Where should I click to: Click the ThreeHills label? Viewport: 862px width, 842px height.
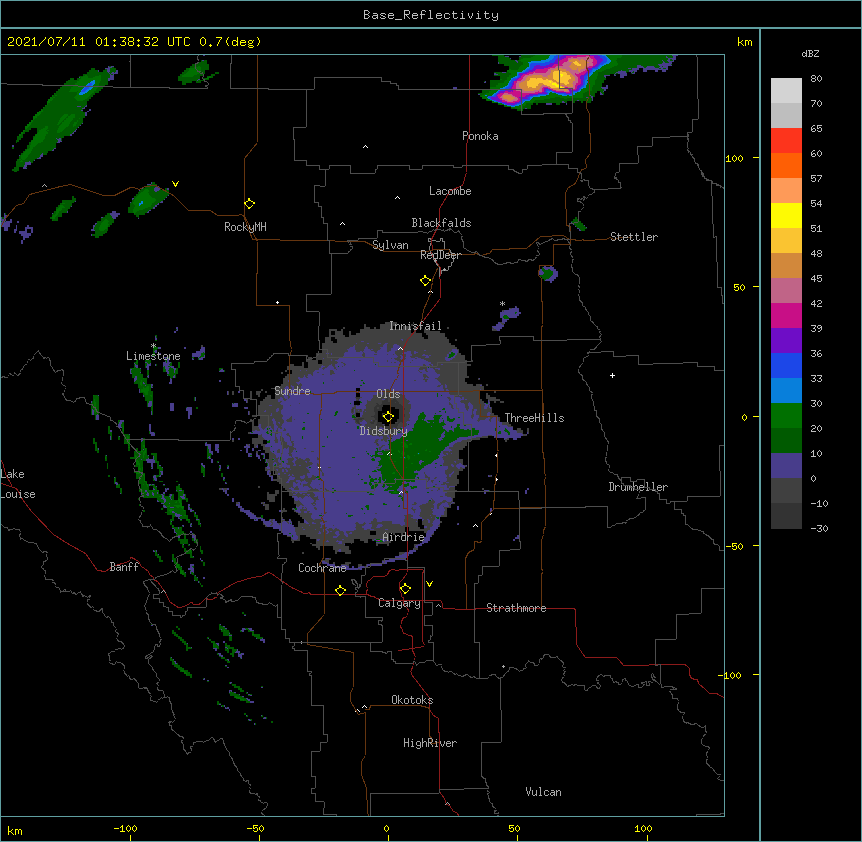click(x=534, y=418)
